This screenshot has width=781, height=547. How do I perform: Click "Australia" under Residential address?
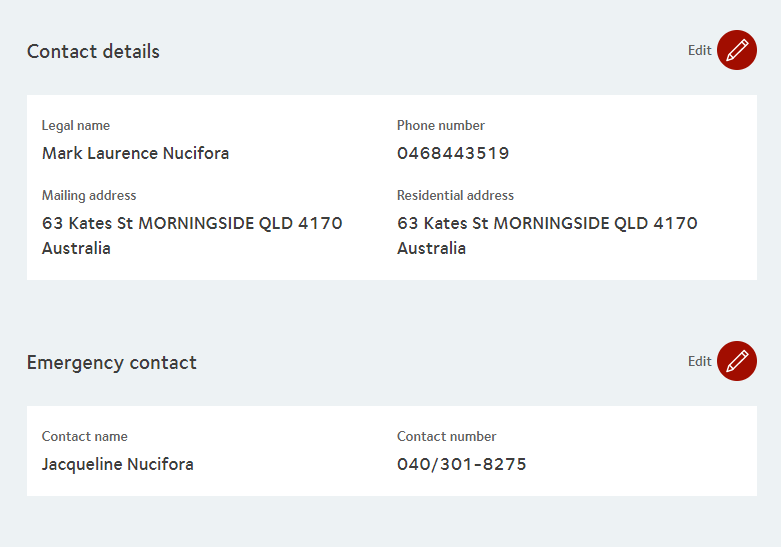431,249
